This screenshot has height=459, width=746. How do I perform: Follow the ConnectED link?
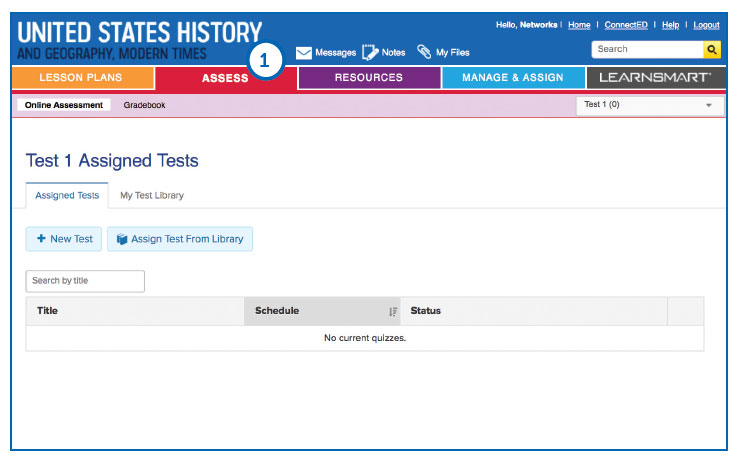point(626,25)
